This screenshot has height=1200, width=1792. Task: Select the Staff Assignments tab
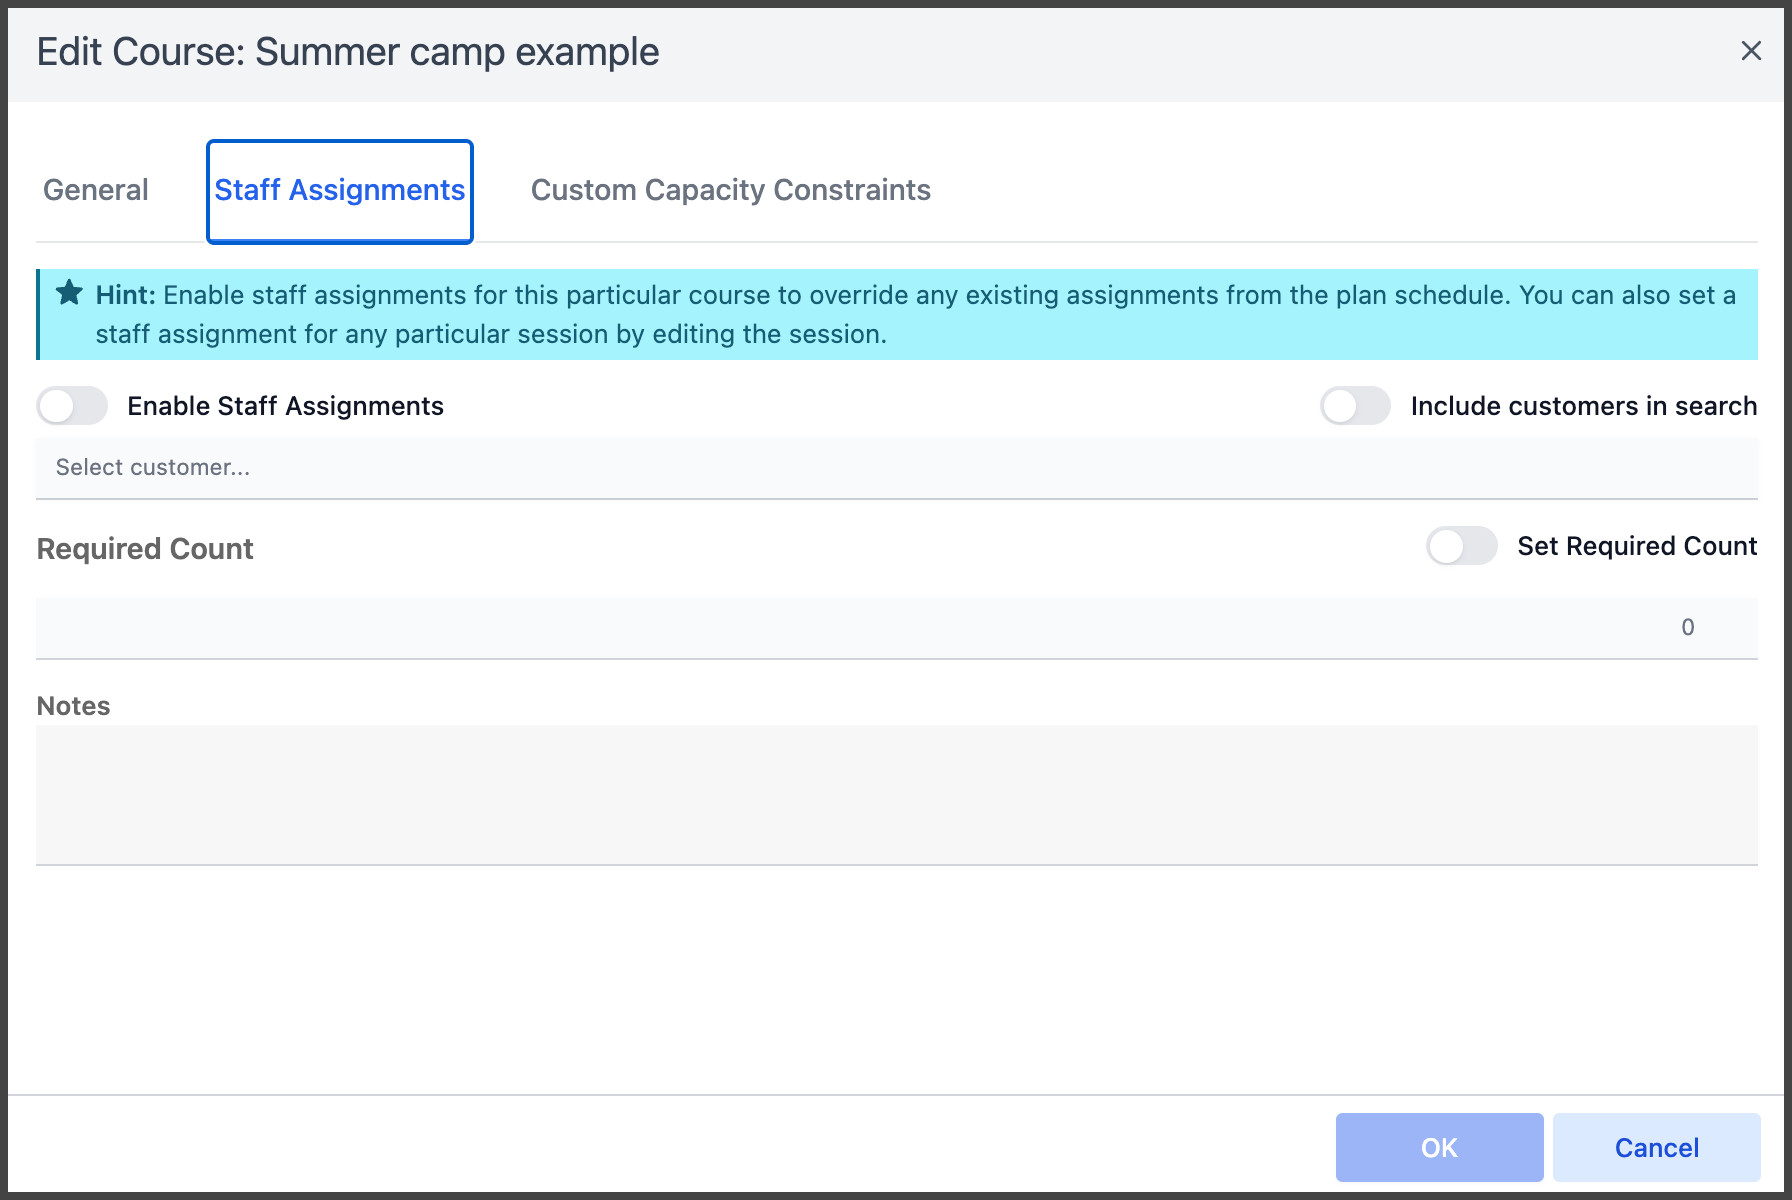coord(340,191)
